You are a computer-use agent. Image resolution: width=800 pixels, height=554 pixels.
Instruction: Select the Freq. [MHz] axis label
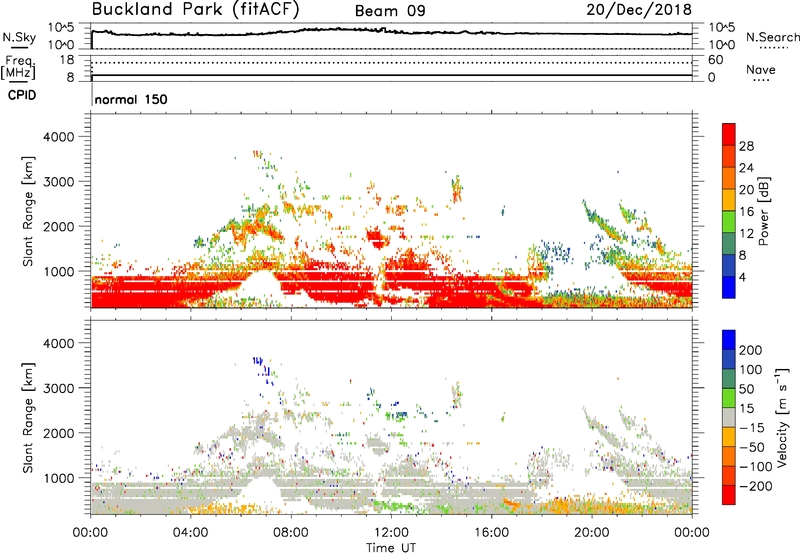tap(18, 67)
